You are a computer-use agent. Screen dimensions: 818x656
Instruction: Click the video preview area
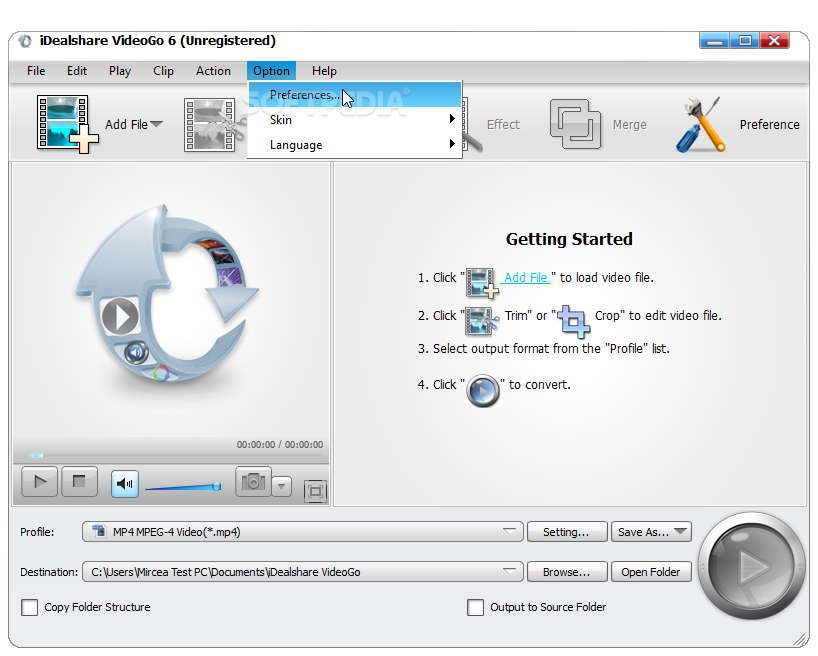pyautogui.click(x=171, y=300)
